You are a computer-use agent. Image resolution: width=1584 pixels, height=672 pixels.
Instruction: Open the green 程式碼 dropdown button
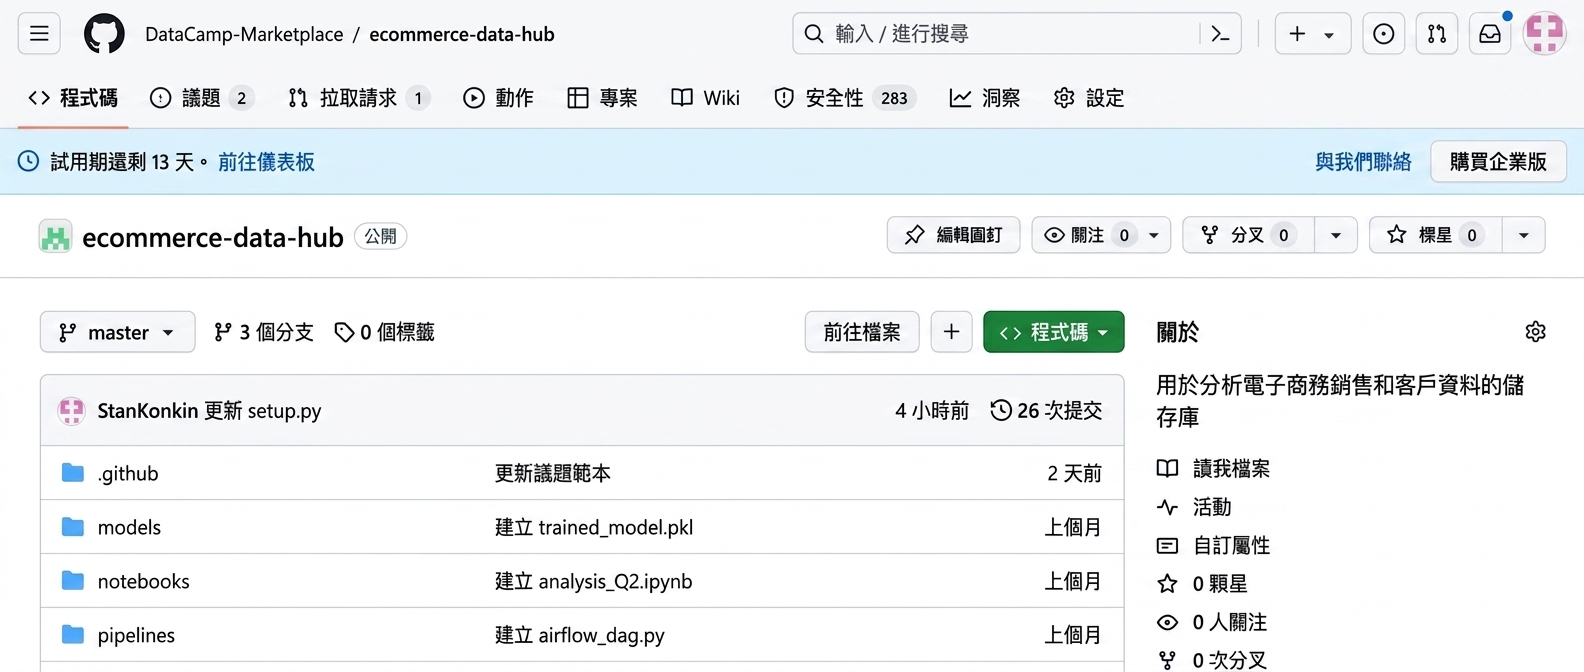1053,332
